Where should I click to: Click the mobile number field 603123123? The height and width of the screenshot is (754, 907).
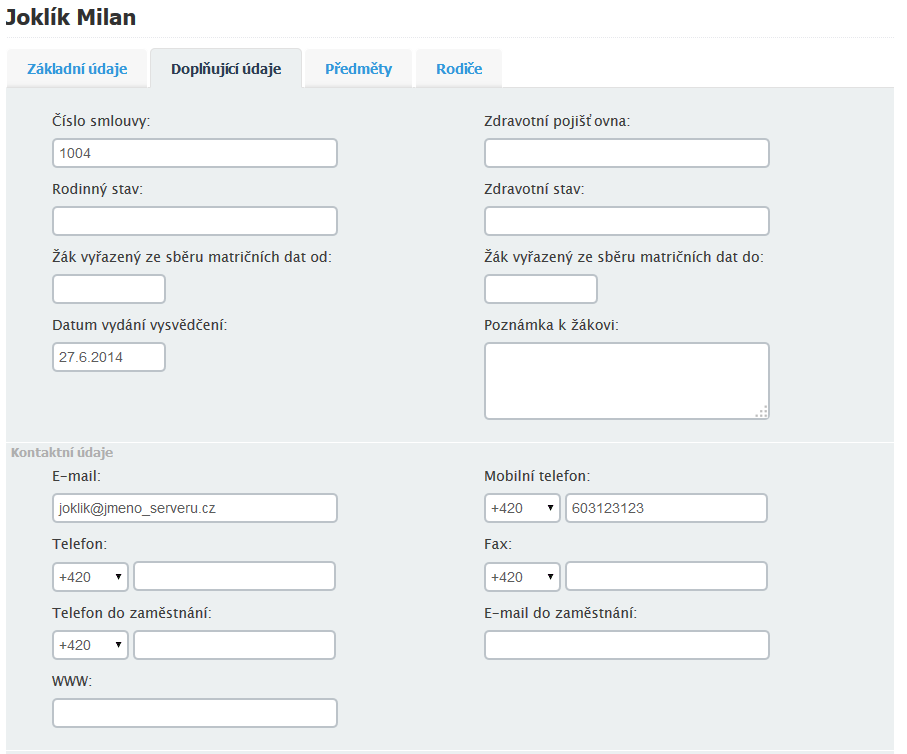[666, 508]
